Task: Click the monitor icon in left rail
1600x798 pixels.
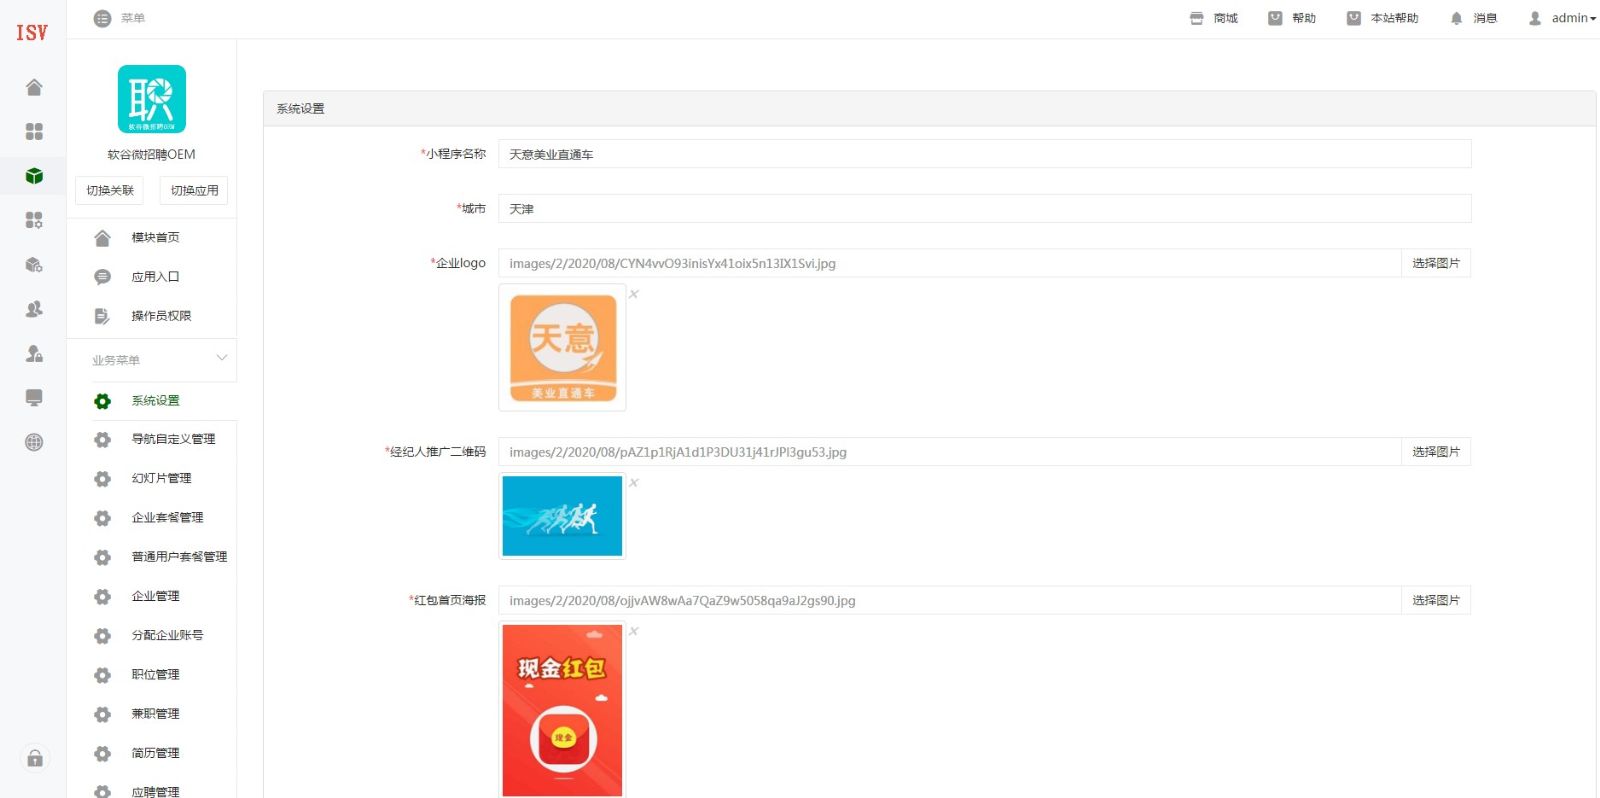Action: 34,397
